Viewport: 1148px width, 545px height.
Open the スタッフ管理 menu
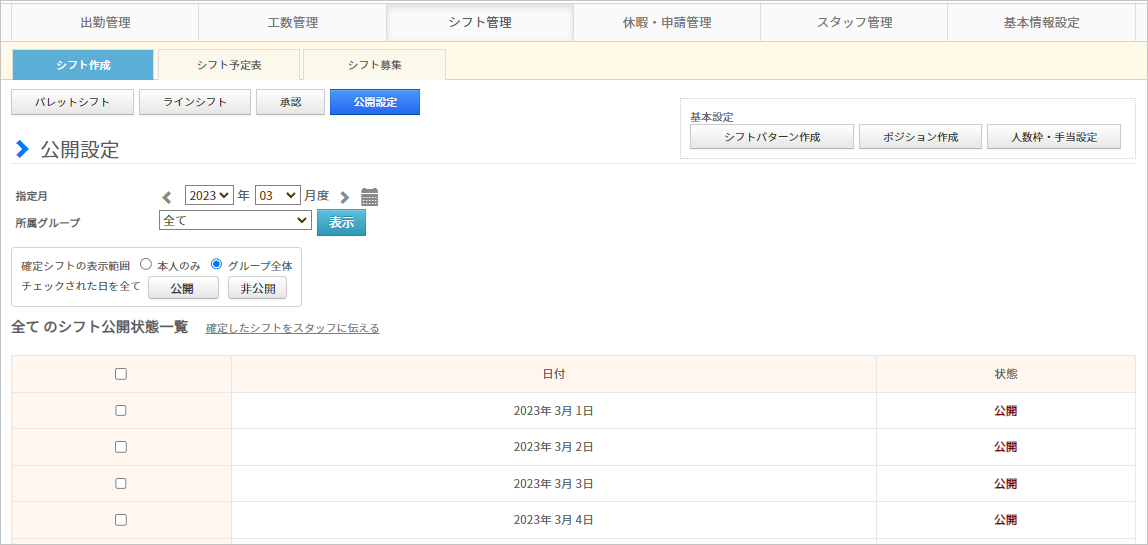tap(853, 22)
